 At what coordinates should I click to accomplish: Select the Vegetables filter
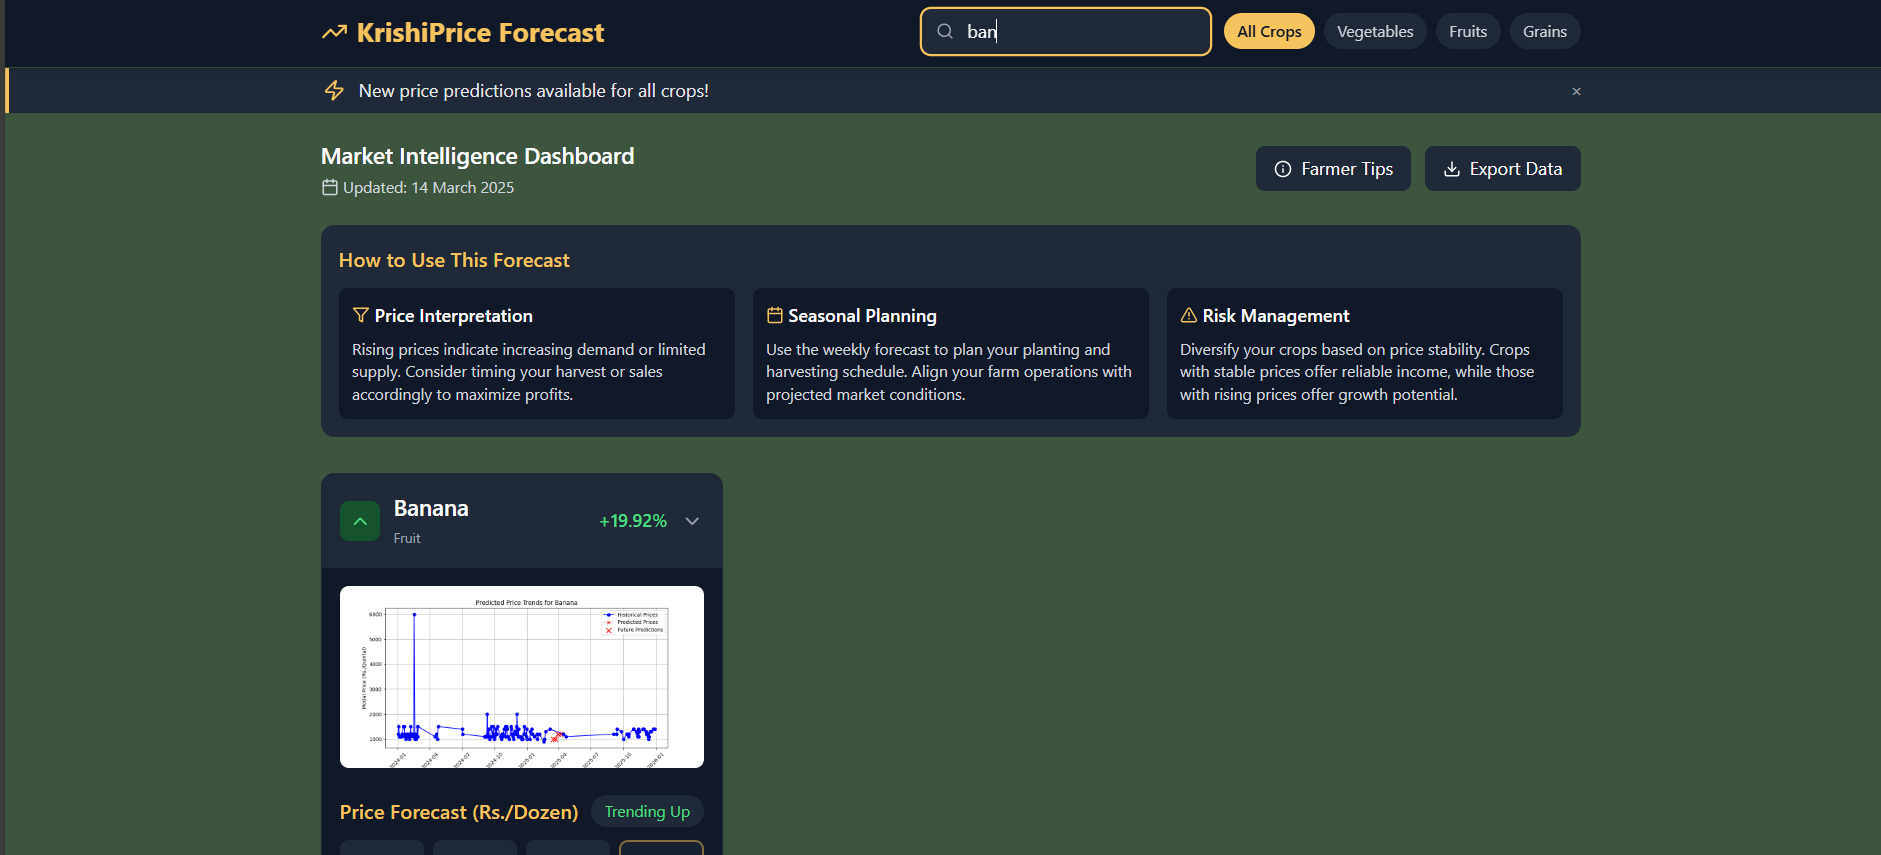tap(1375, 31)
